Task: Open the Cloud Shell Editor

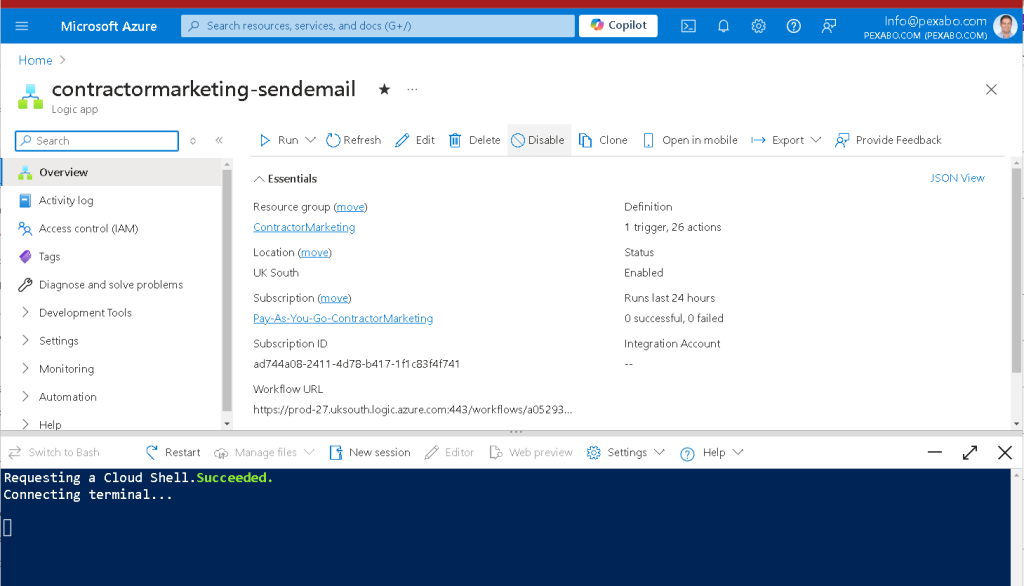Action: pos(449,452)
